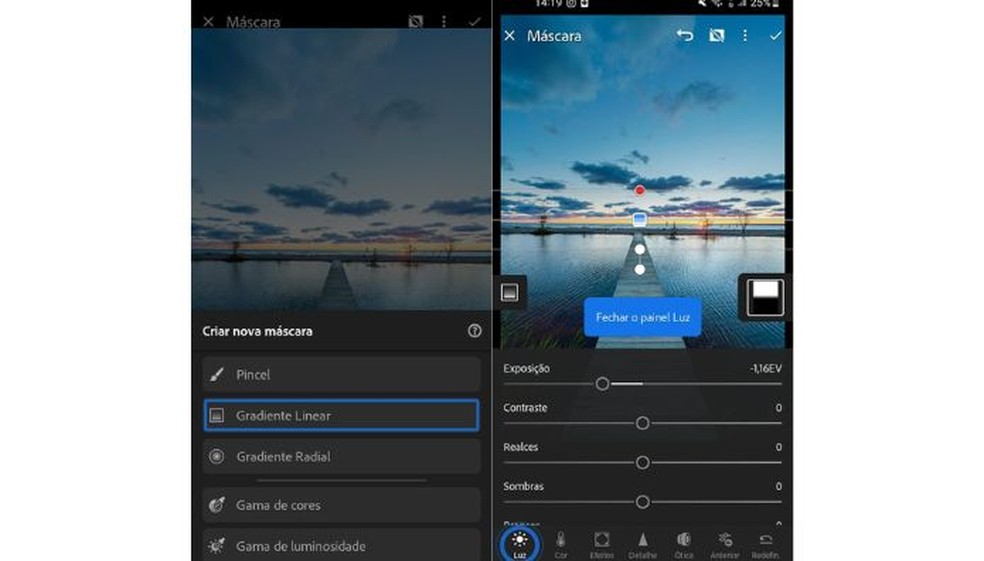Open the Ótica tab
The image size is (984, 561).
pyautogui.click(x=684, y=545)
